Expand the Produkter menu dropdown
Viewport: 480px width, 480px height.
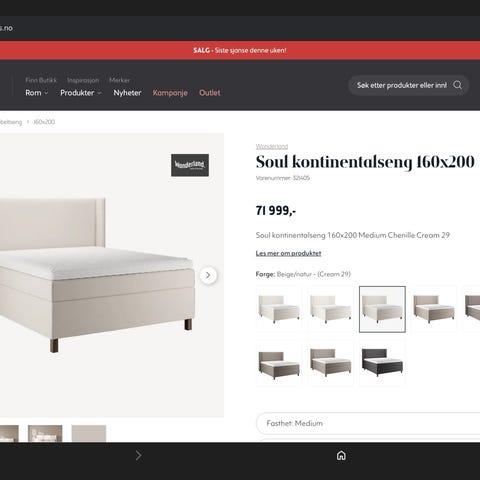(x=81, y=93)
